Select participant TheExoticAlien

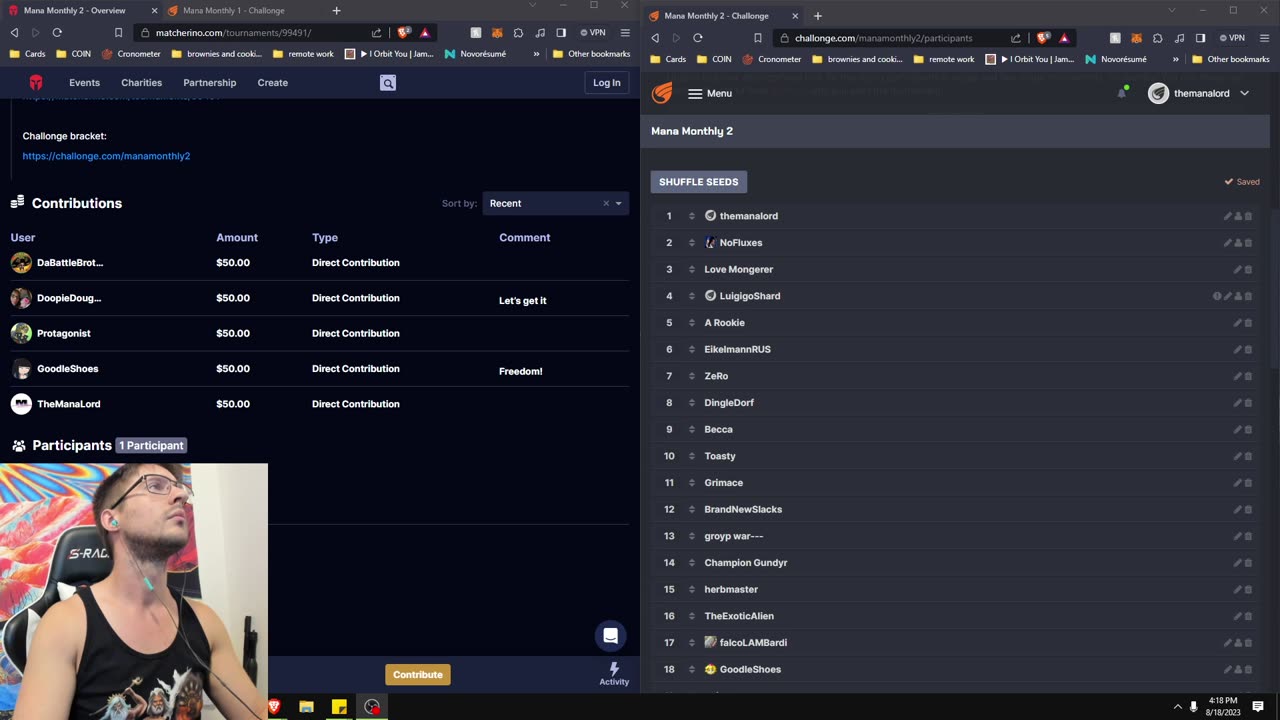coord(739,616)
